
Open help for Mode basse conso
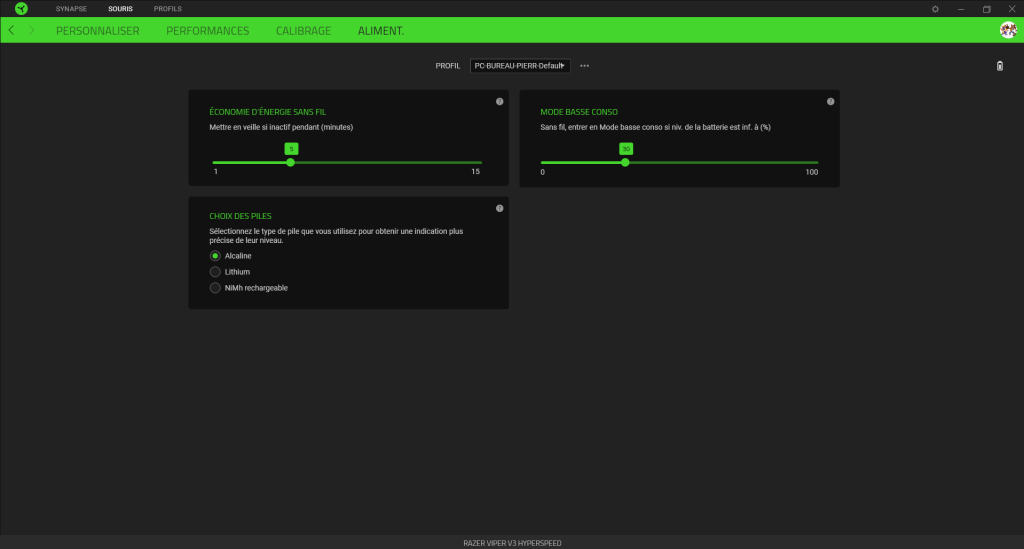coord(830,102)
